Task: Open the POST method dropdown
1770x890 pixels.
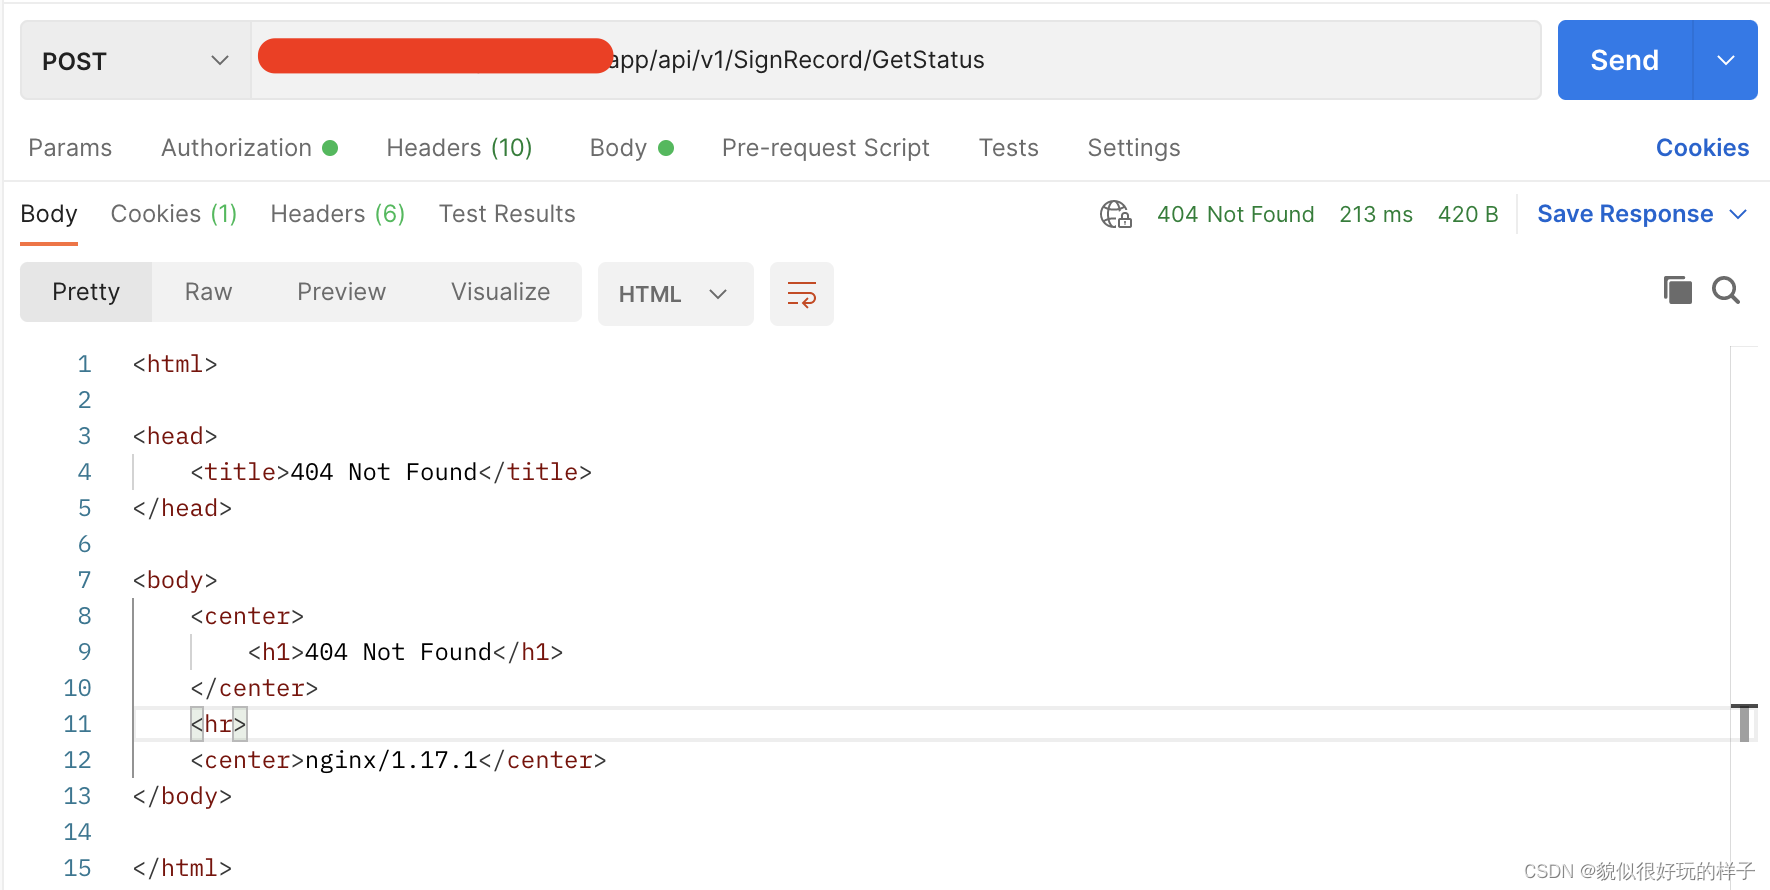Action: click(x=135, y=61)
